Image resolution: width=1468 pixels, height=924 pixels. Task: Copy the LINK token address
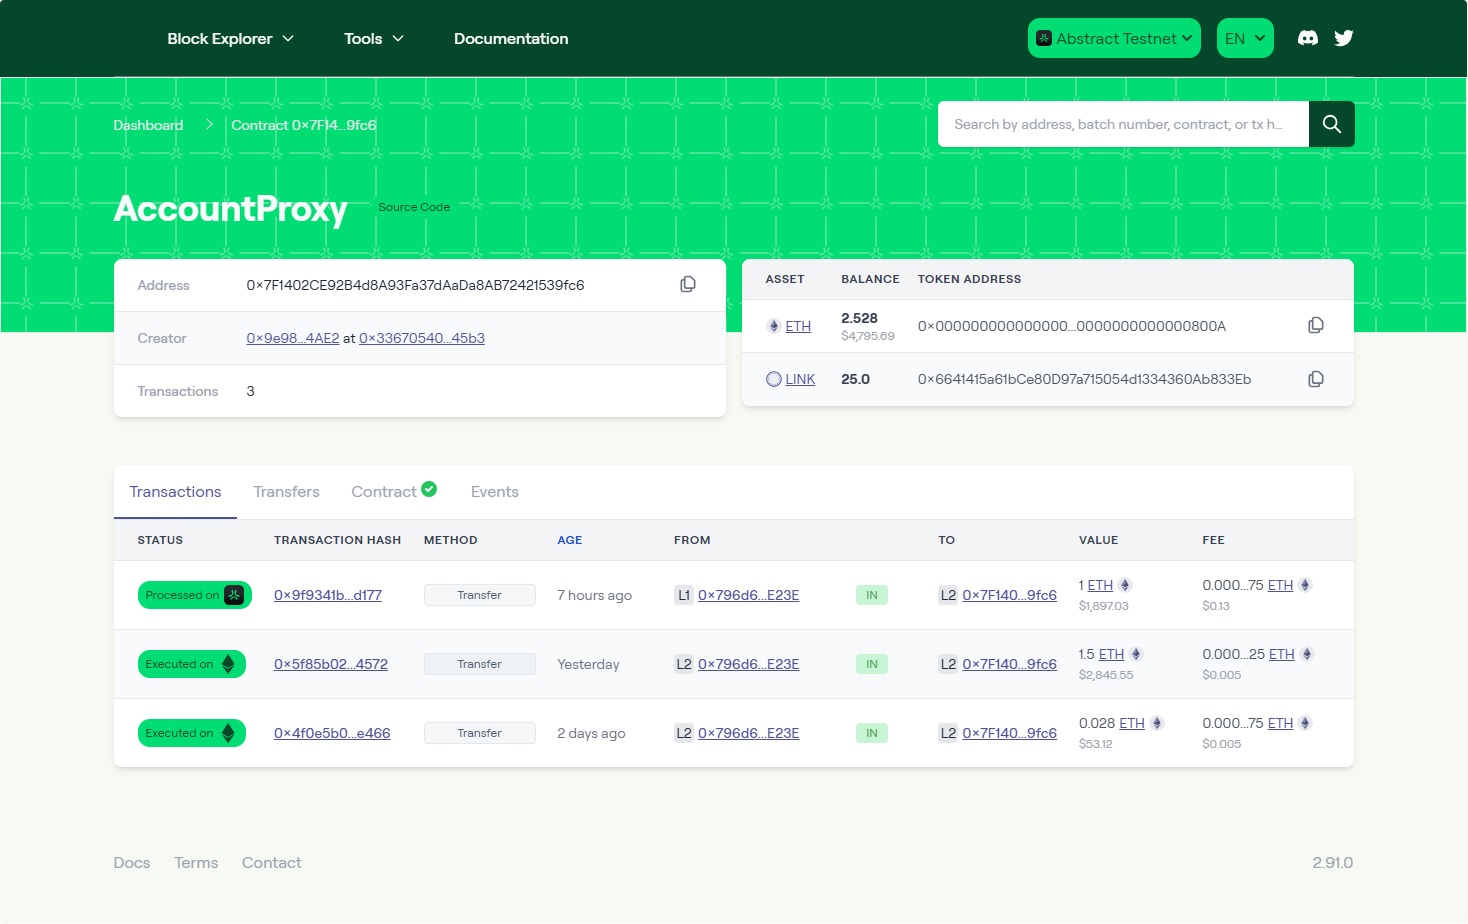[x=1316, y=379]
